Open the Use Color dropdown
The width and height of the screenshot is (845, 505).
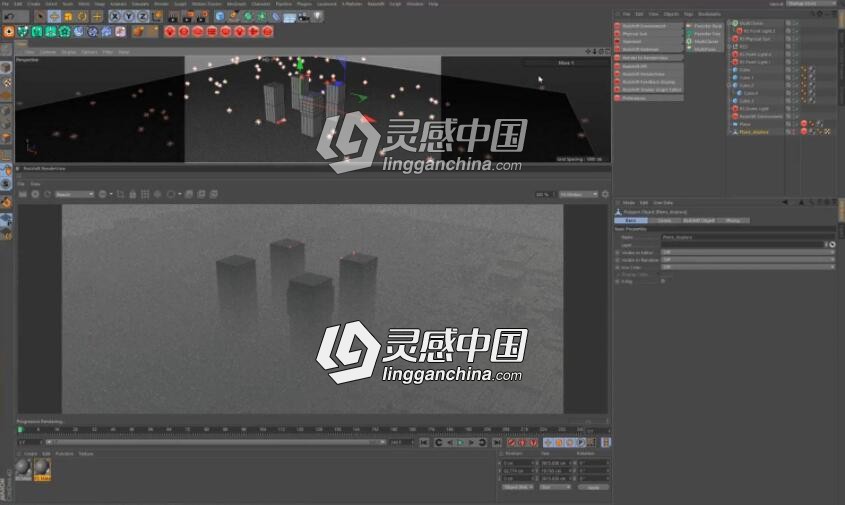[x=748, y=267]
